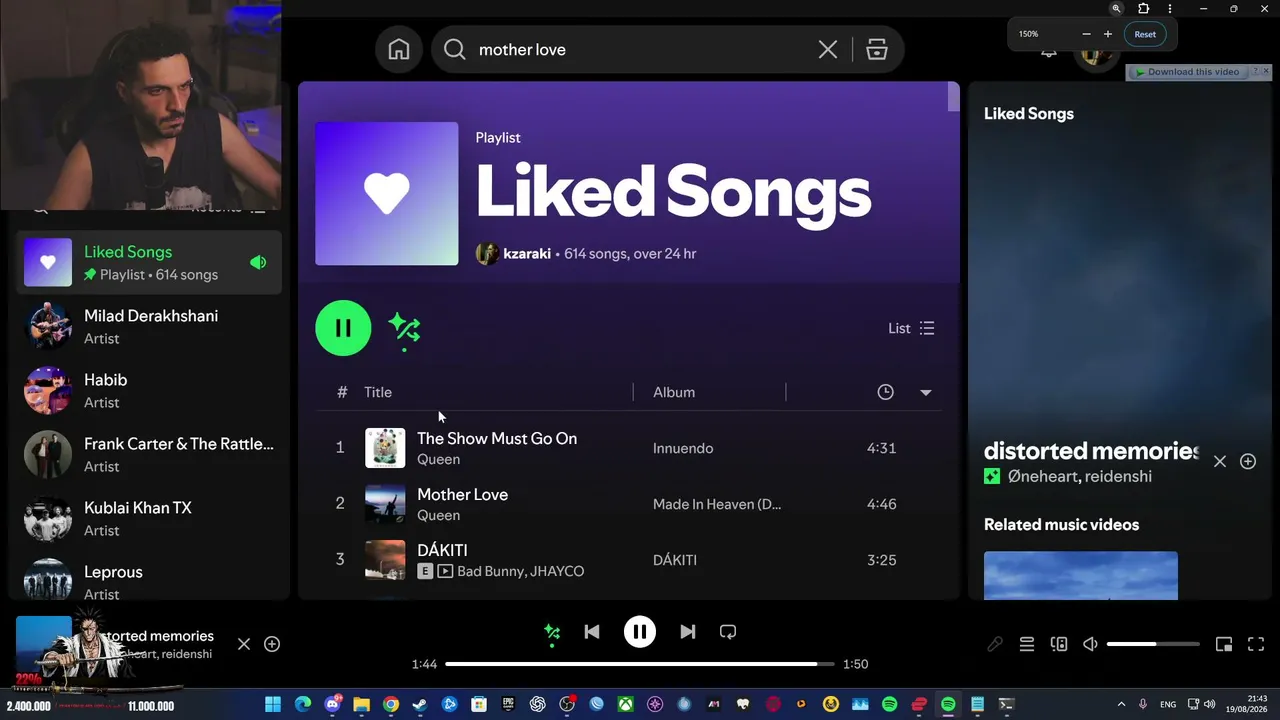Open Frank Carter & The Rattlesnakes artist

150,454
